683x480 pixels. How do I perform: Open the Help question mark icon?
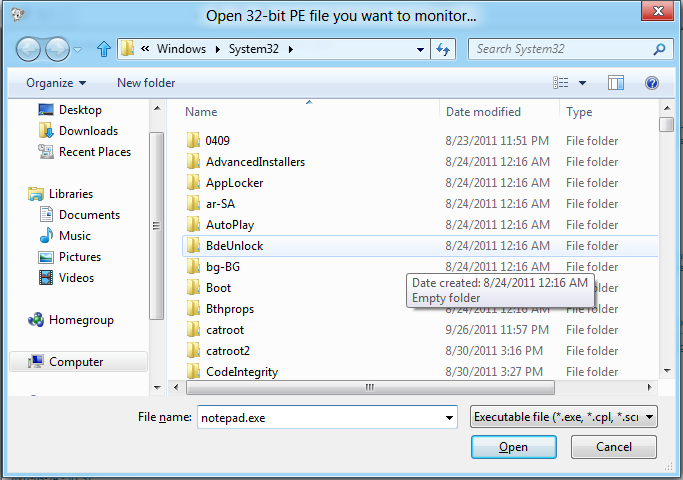[x=652, y=83]
